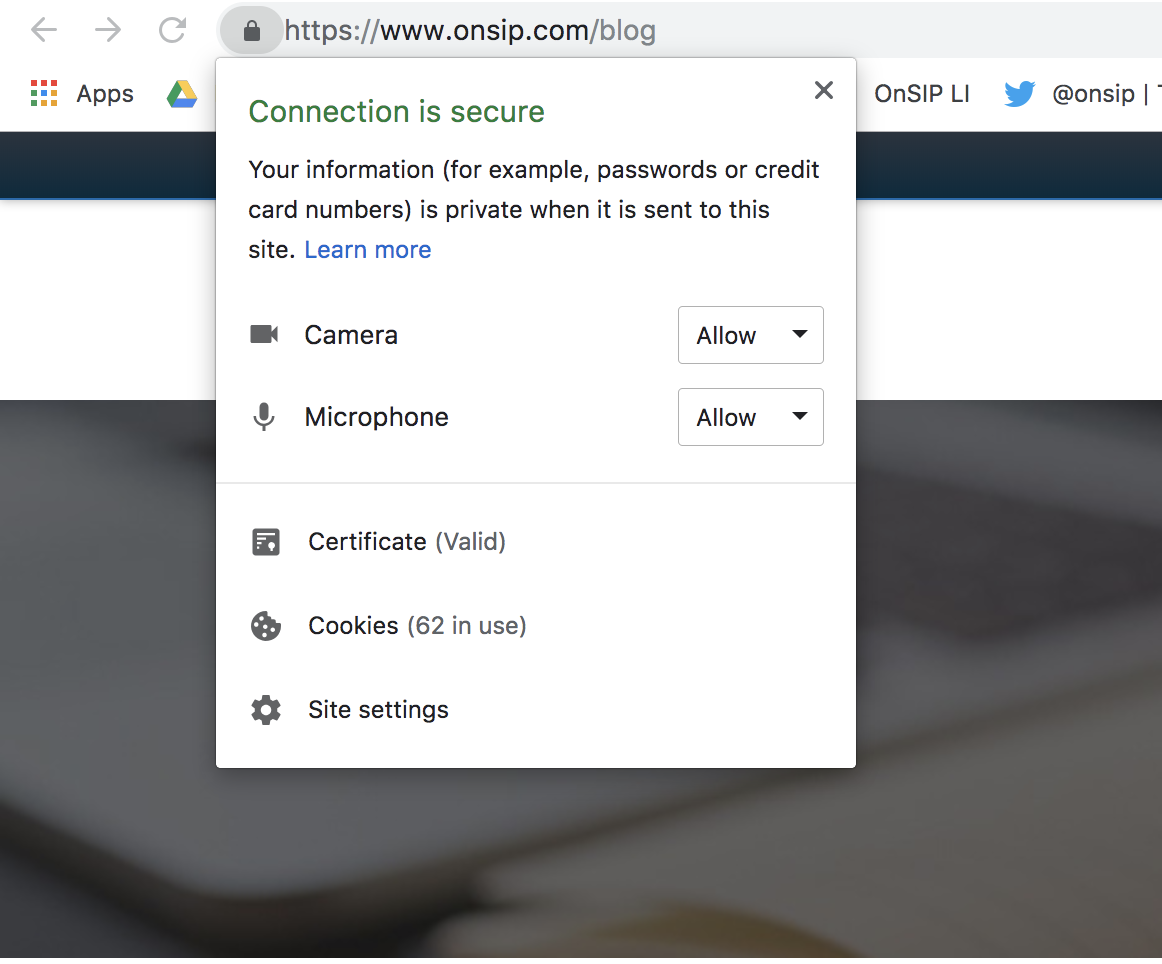Open Site settings from the popup
Image resolution: width=1162 pixels, height=964 pixels.
tap(376, 709)
